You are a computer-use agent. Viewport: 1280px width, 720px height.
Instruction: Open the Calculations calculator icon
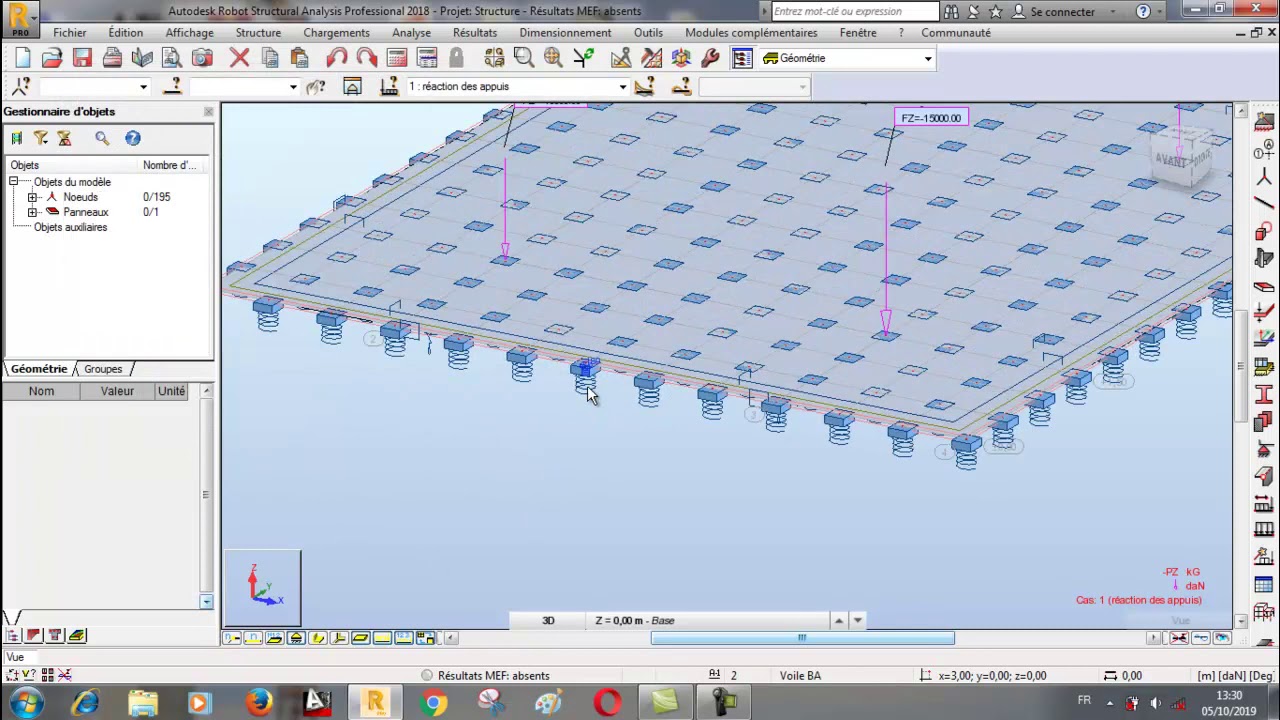397,58
